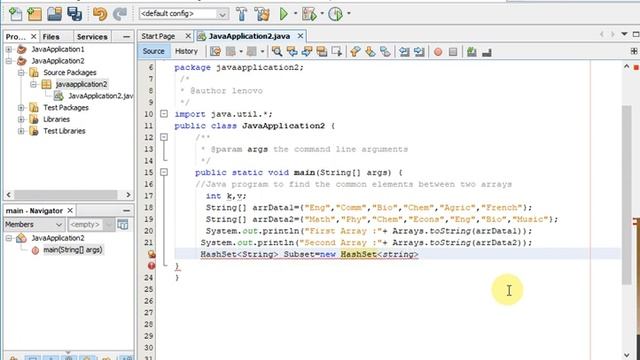Click the Last Edit editor toolbar icon
The image size is (640, 360).
(215, 51)
